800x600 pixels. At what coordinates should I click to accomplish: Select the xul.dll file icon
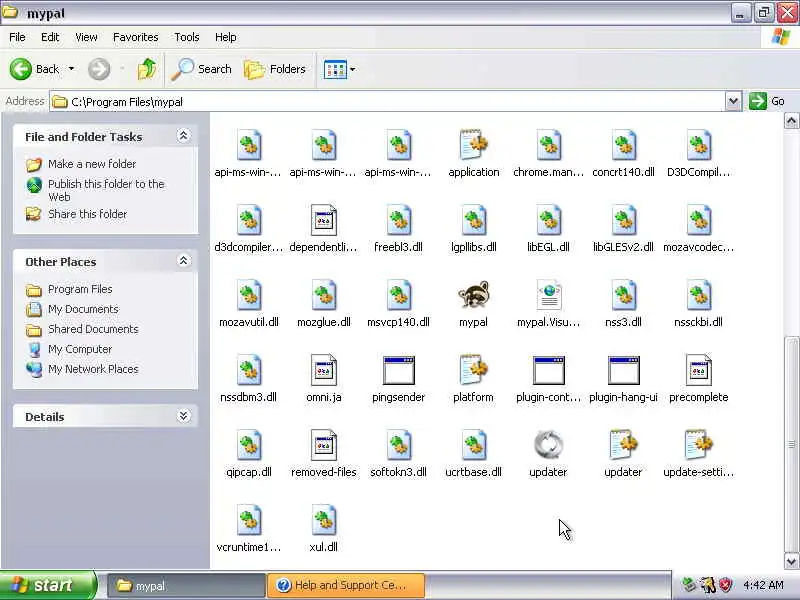323,519
